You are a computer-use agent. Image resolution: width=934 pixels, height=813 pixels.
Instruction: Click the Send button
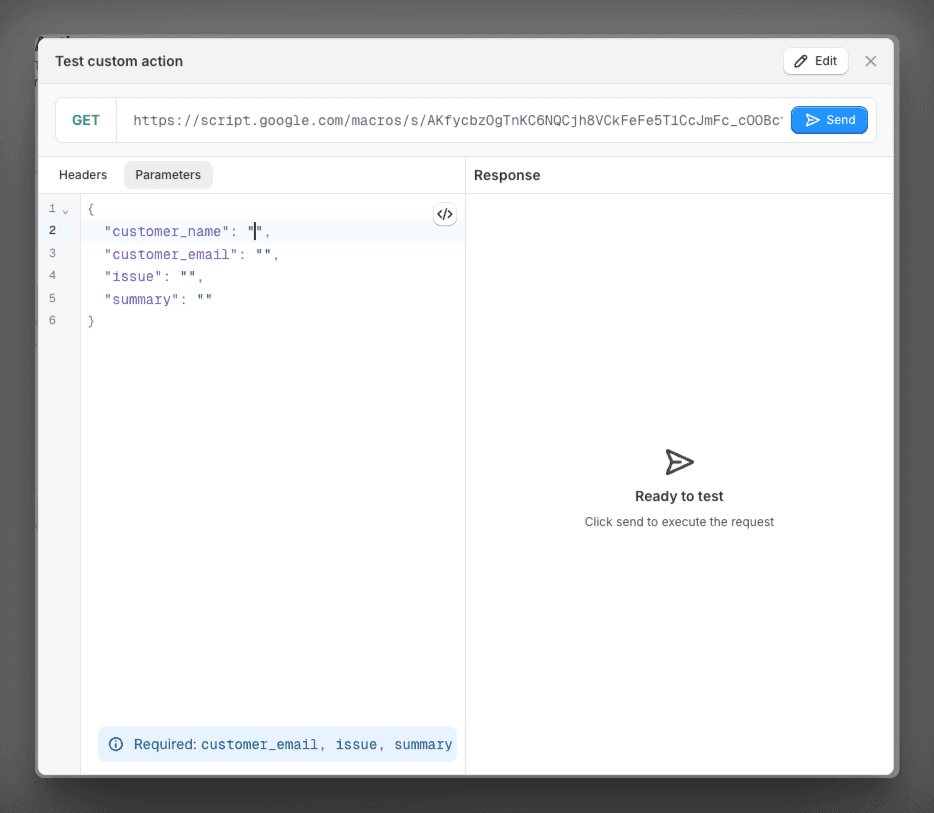click(x=829, y=120)
